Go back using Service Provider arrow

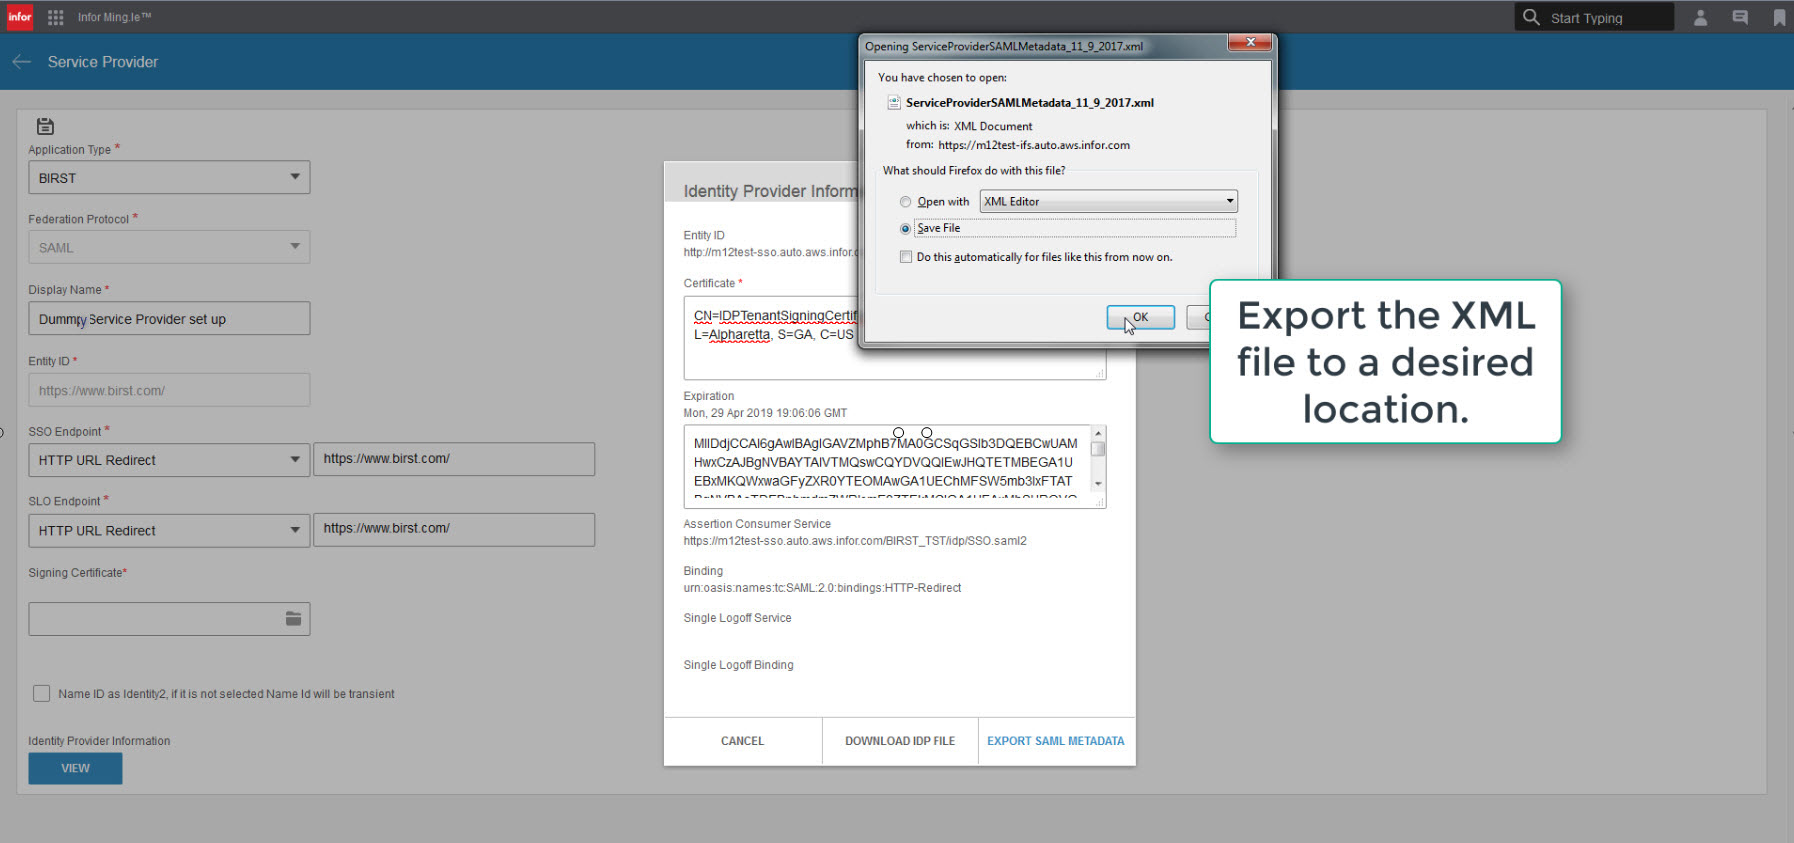point(22,62)
